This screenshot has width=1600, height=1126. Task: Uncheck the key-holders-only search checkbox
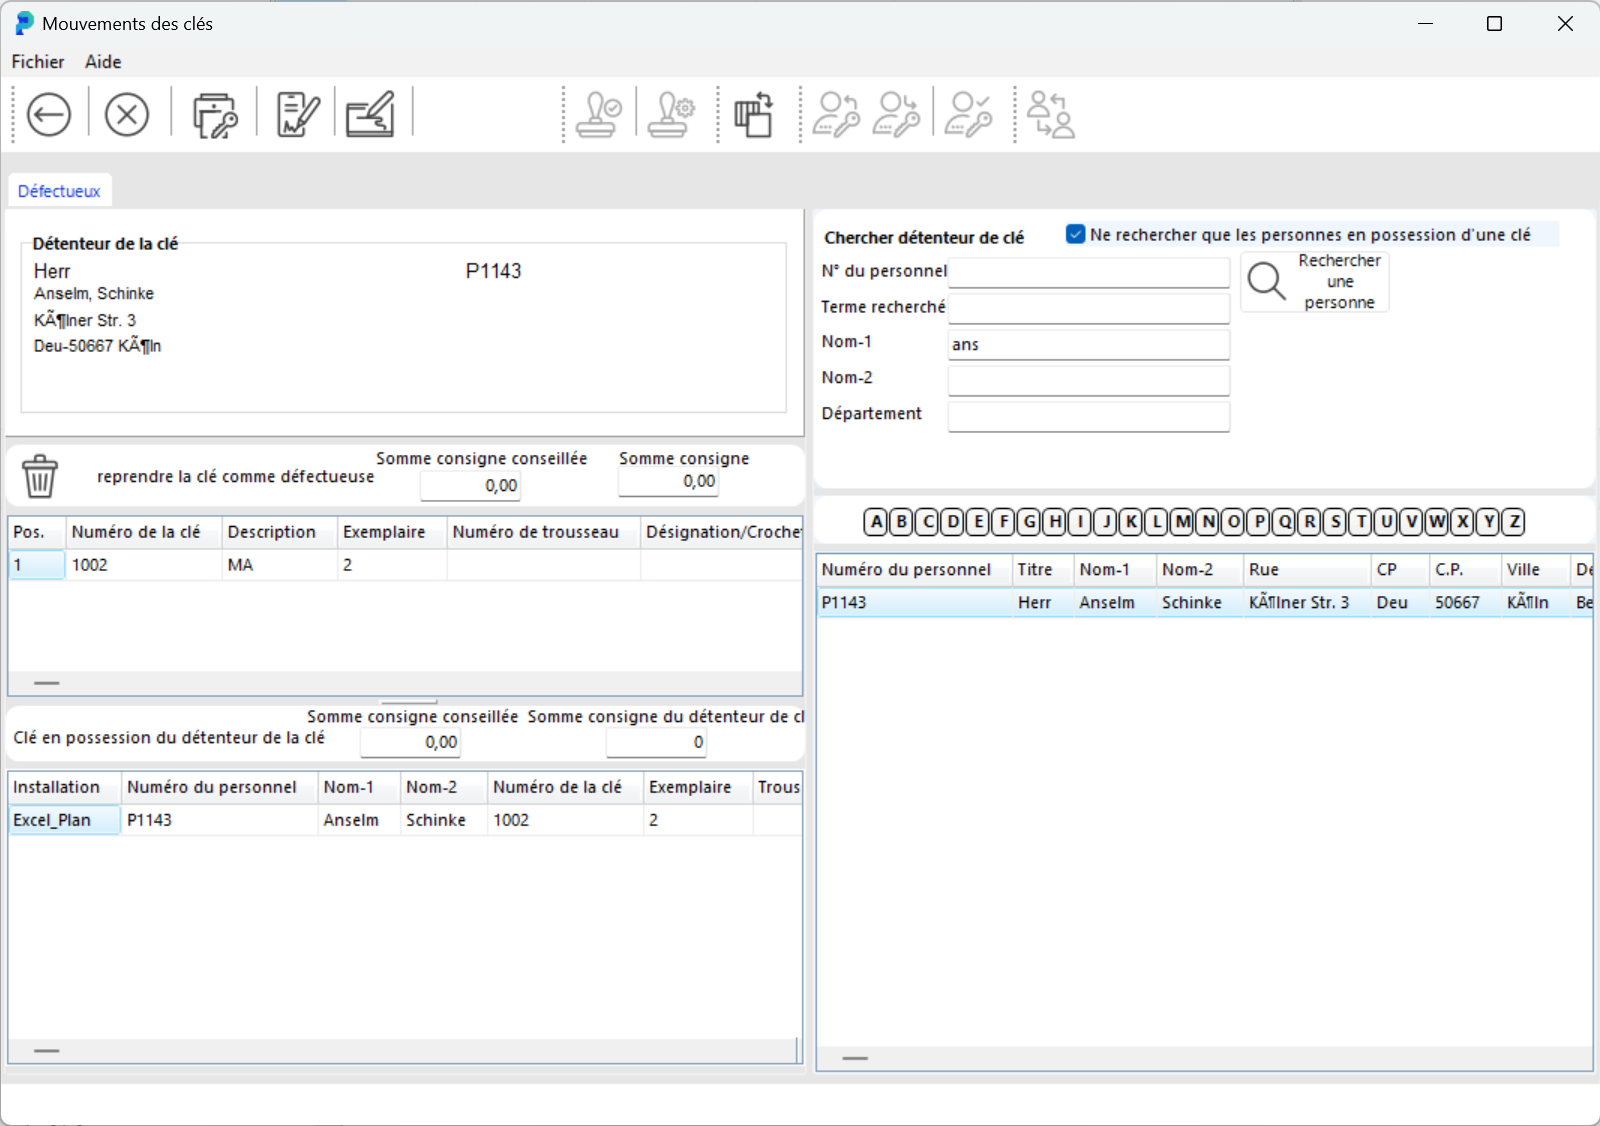pyautogui.click(x=1076, y=235)
